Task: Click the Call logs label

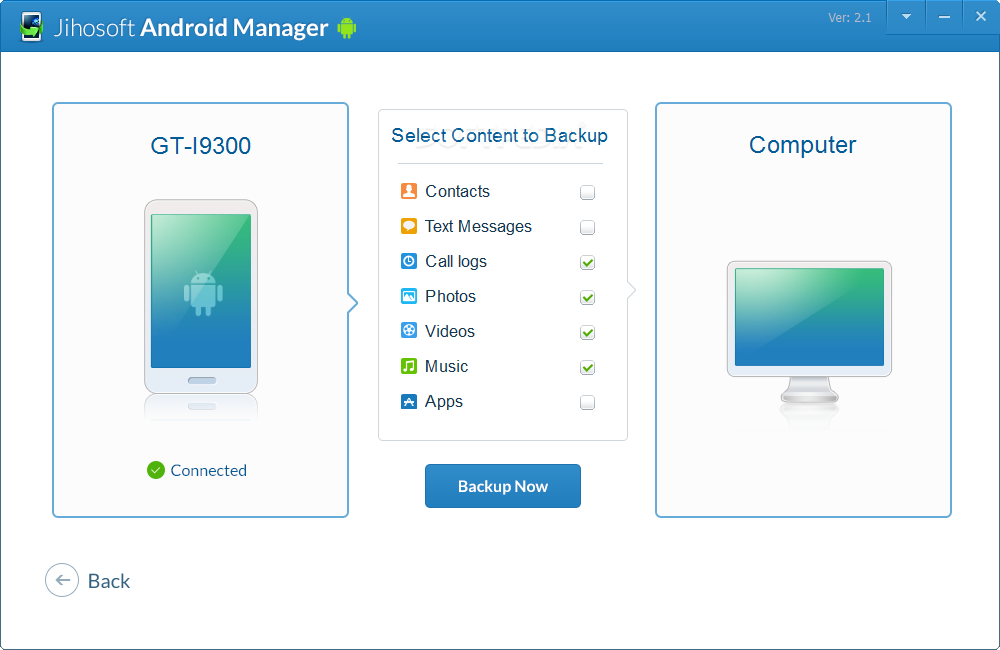Action: pyautogui.click(x=456, y=262)
